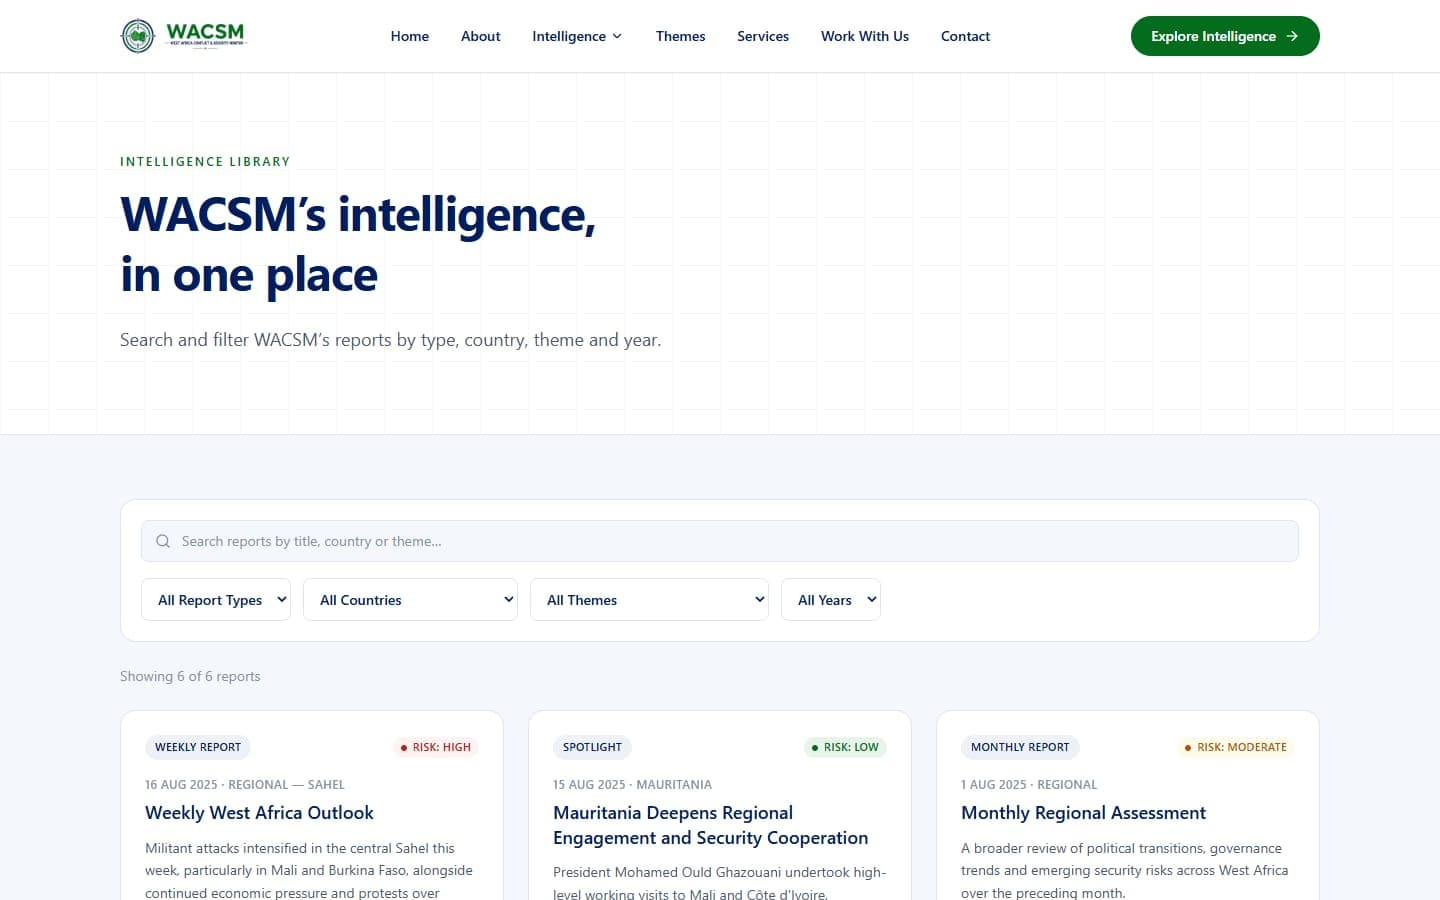Image resolution: width=1440 pixels, height=900 pixels.
Task: Open the All Report Types dropdown
Action: pyautogui.click(x=216, y=600)
